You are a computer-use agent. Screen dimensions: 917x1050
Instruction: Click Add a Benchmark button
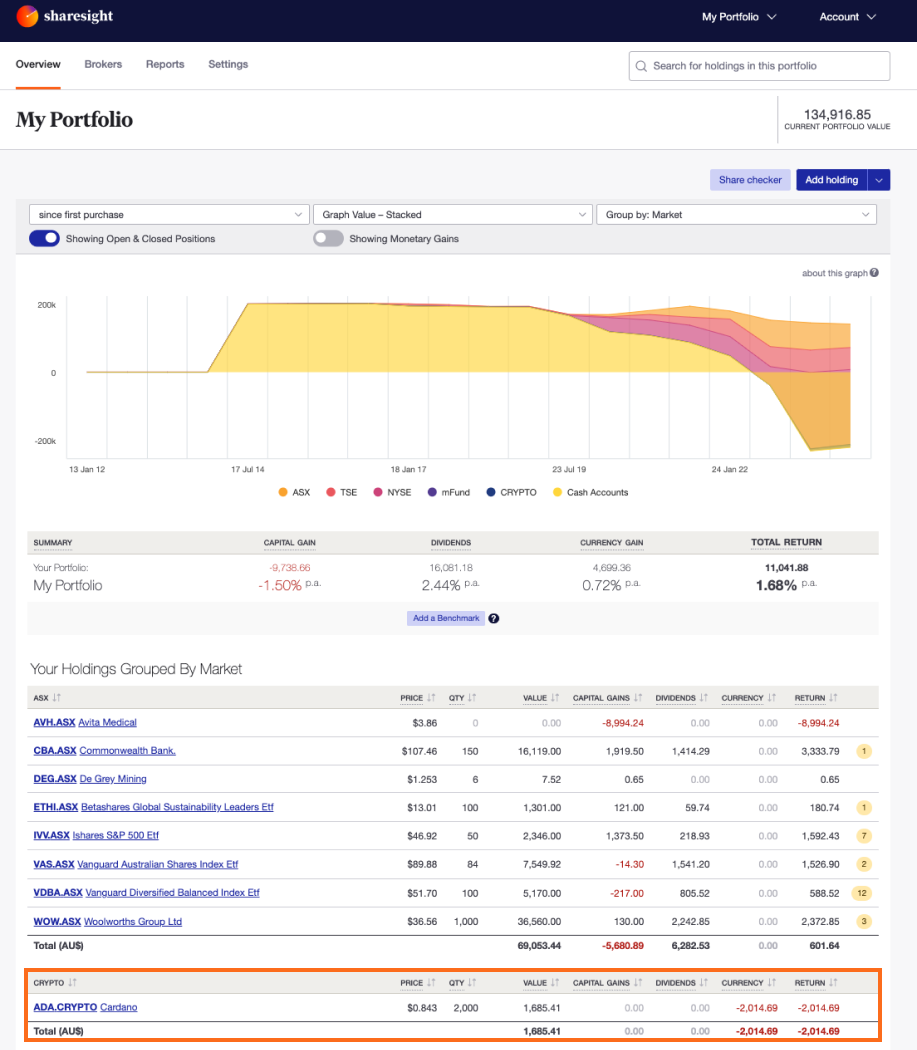(446, 618)
